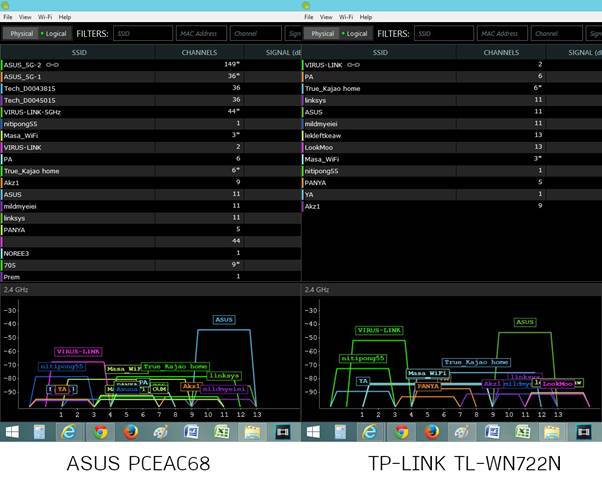Select YA row in right window

coord(452,195)
